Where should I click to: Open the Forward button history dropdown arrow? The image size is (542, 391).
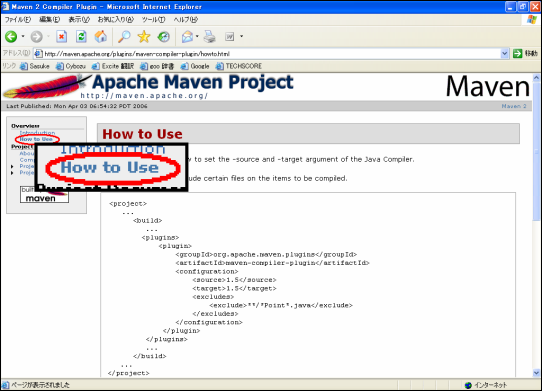(x=48, y=36)
